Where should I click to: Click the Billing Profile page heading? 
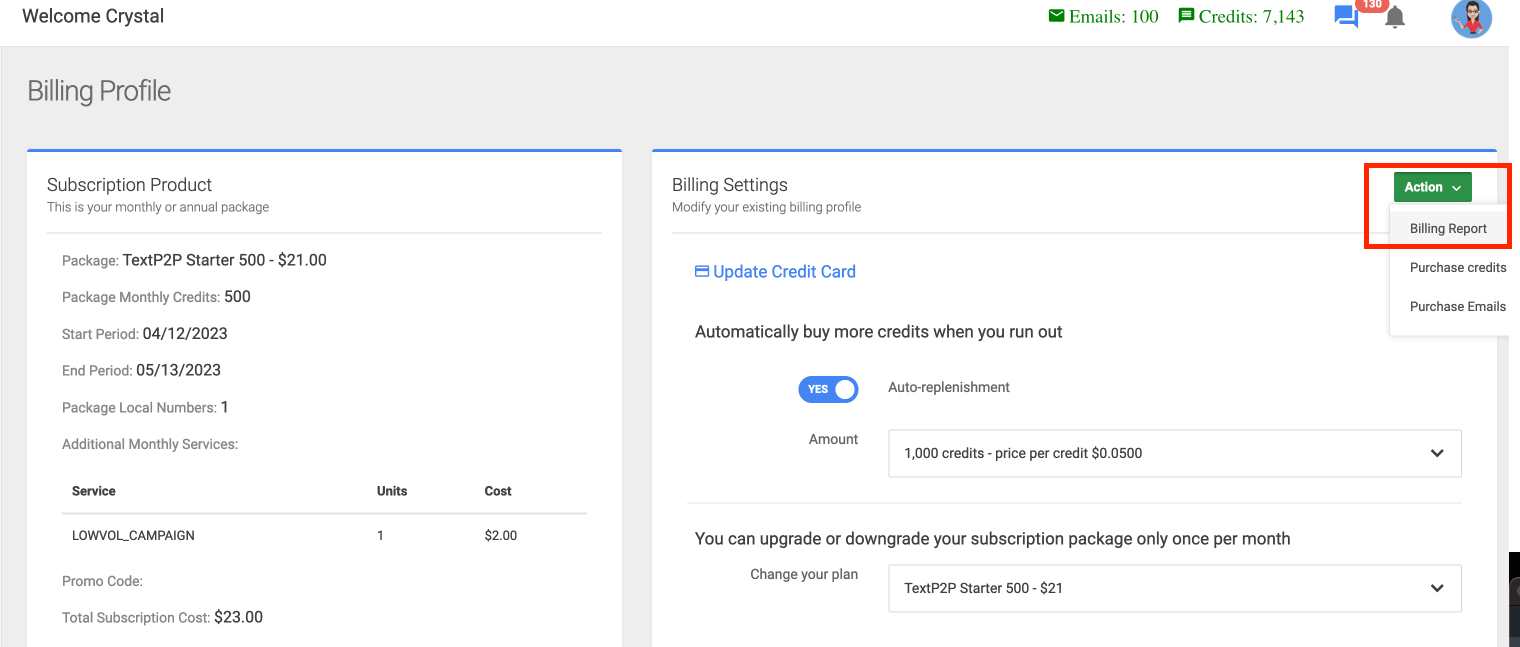click(x=99, y=91)
